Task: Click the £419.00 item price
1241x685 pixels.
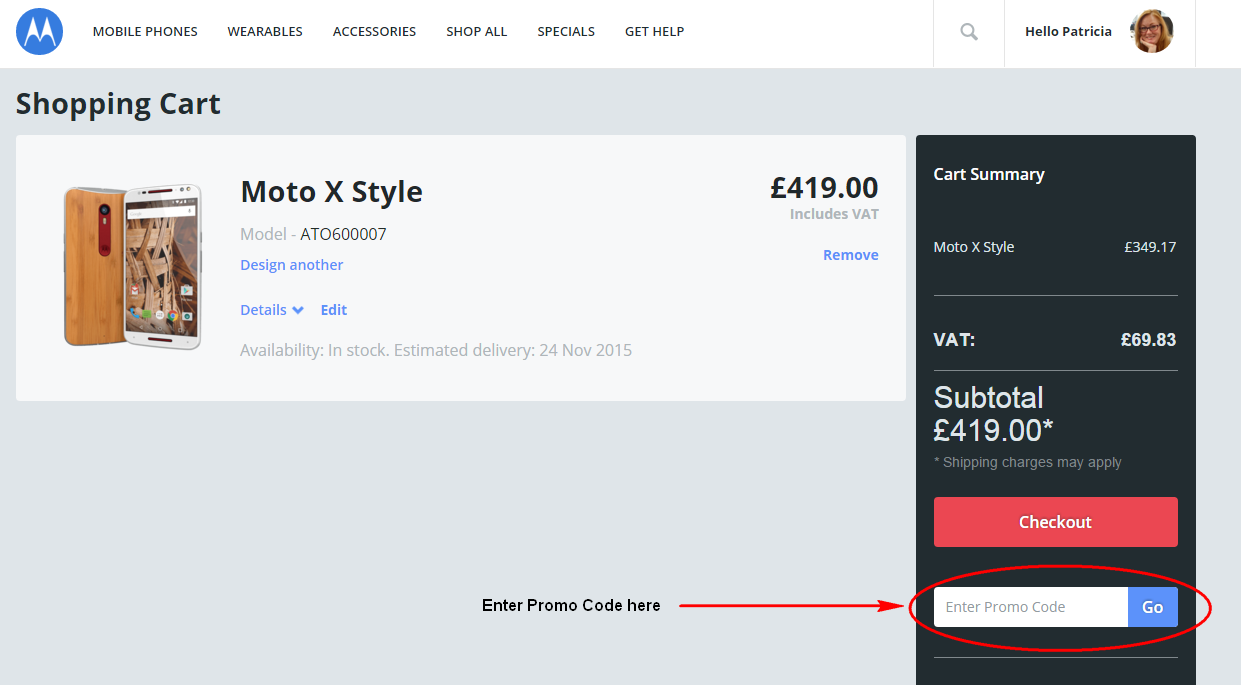Action: [824, 187]
